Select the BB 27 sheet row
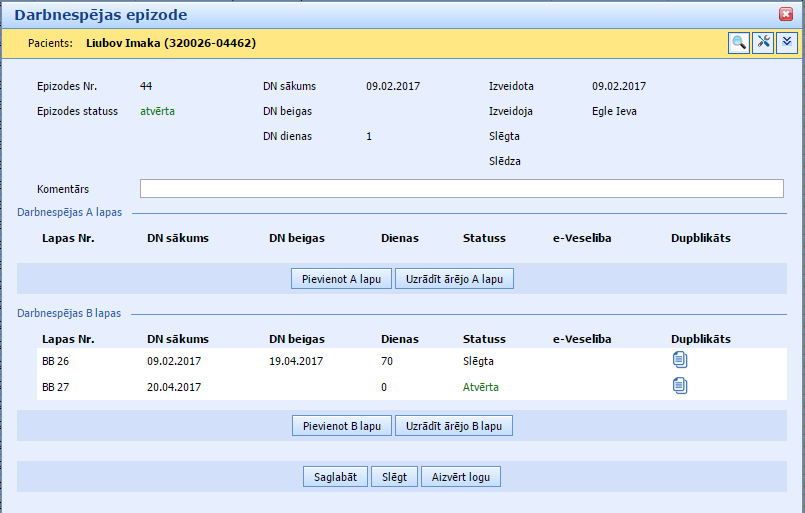805x513 pixels. tap(56, 386)
